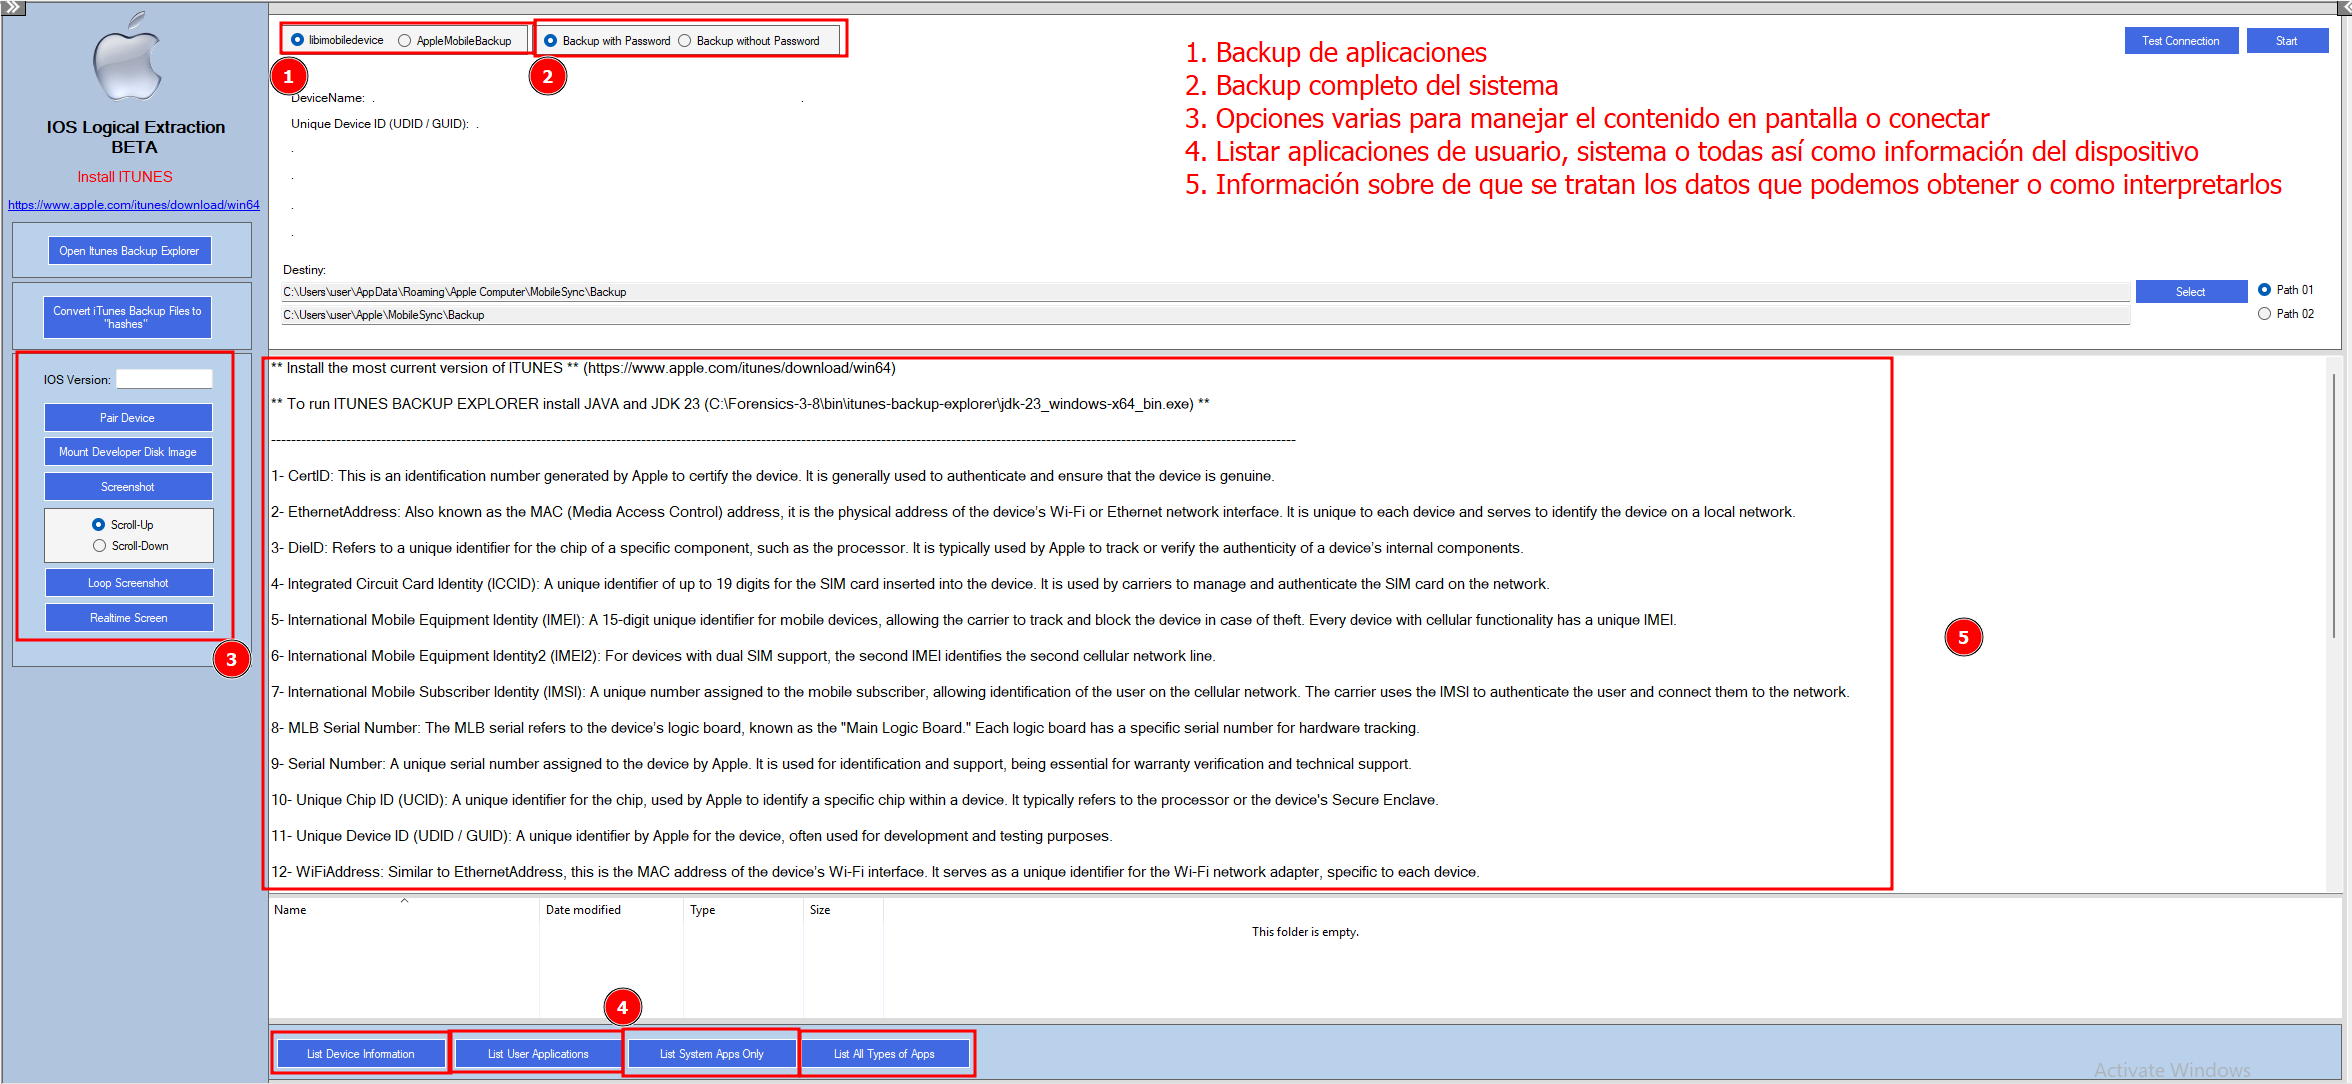Click 'This folder is empty.' text
Image resolution: width=2352 pixels, height=1084 pixels.
pos(1305,932)
